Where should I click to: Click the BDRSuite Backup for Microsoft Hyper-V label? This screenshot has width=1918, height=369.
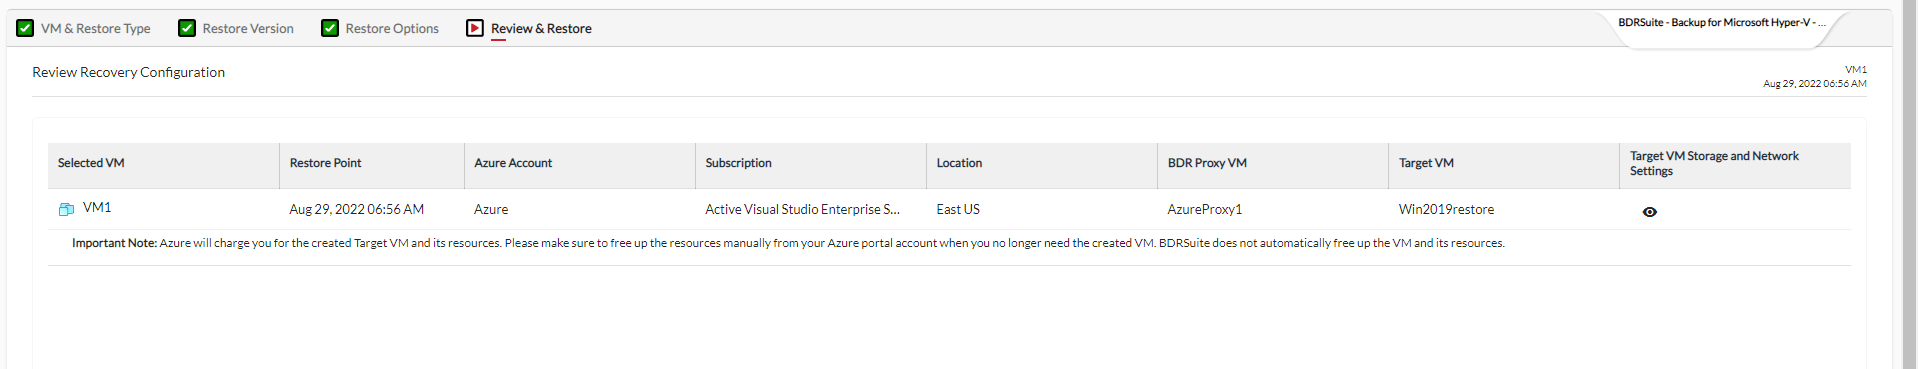tap(1721, 22)
